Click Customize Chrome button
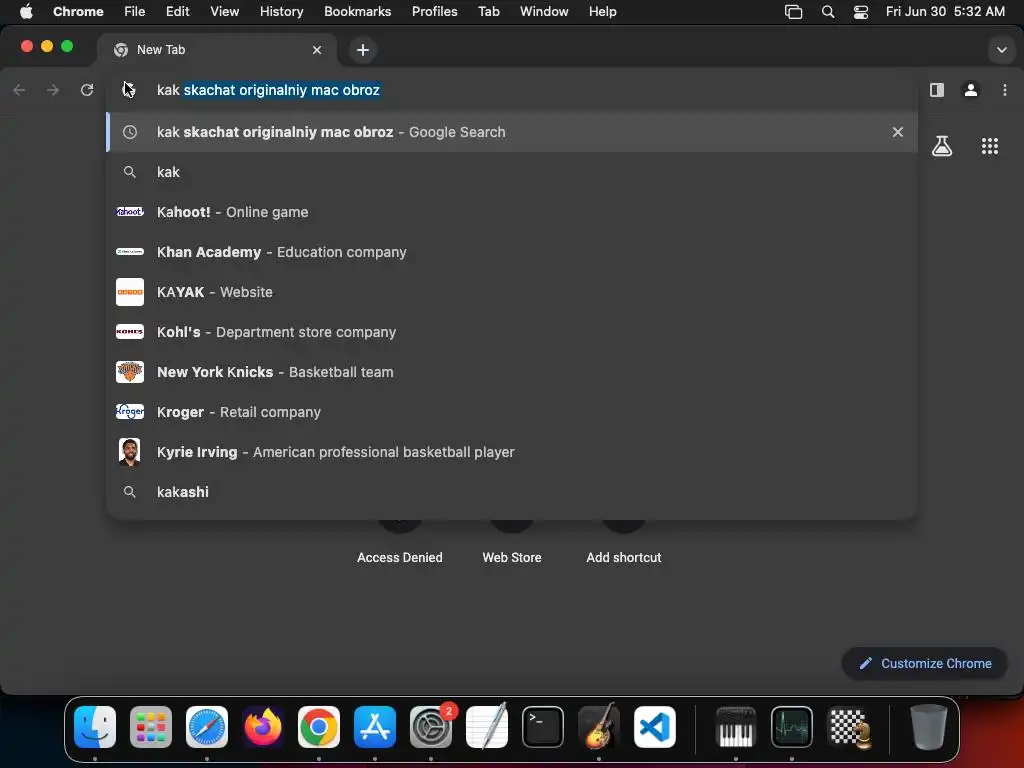1024x768 pixels. 924,664
